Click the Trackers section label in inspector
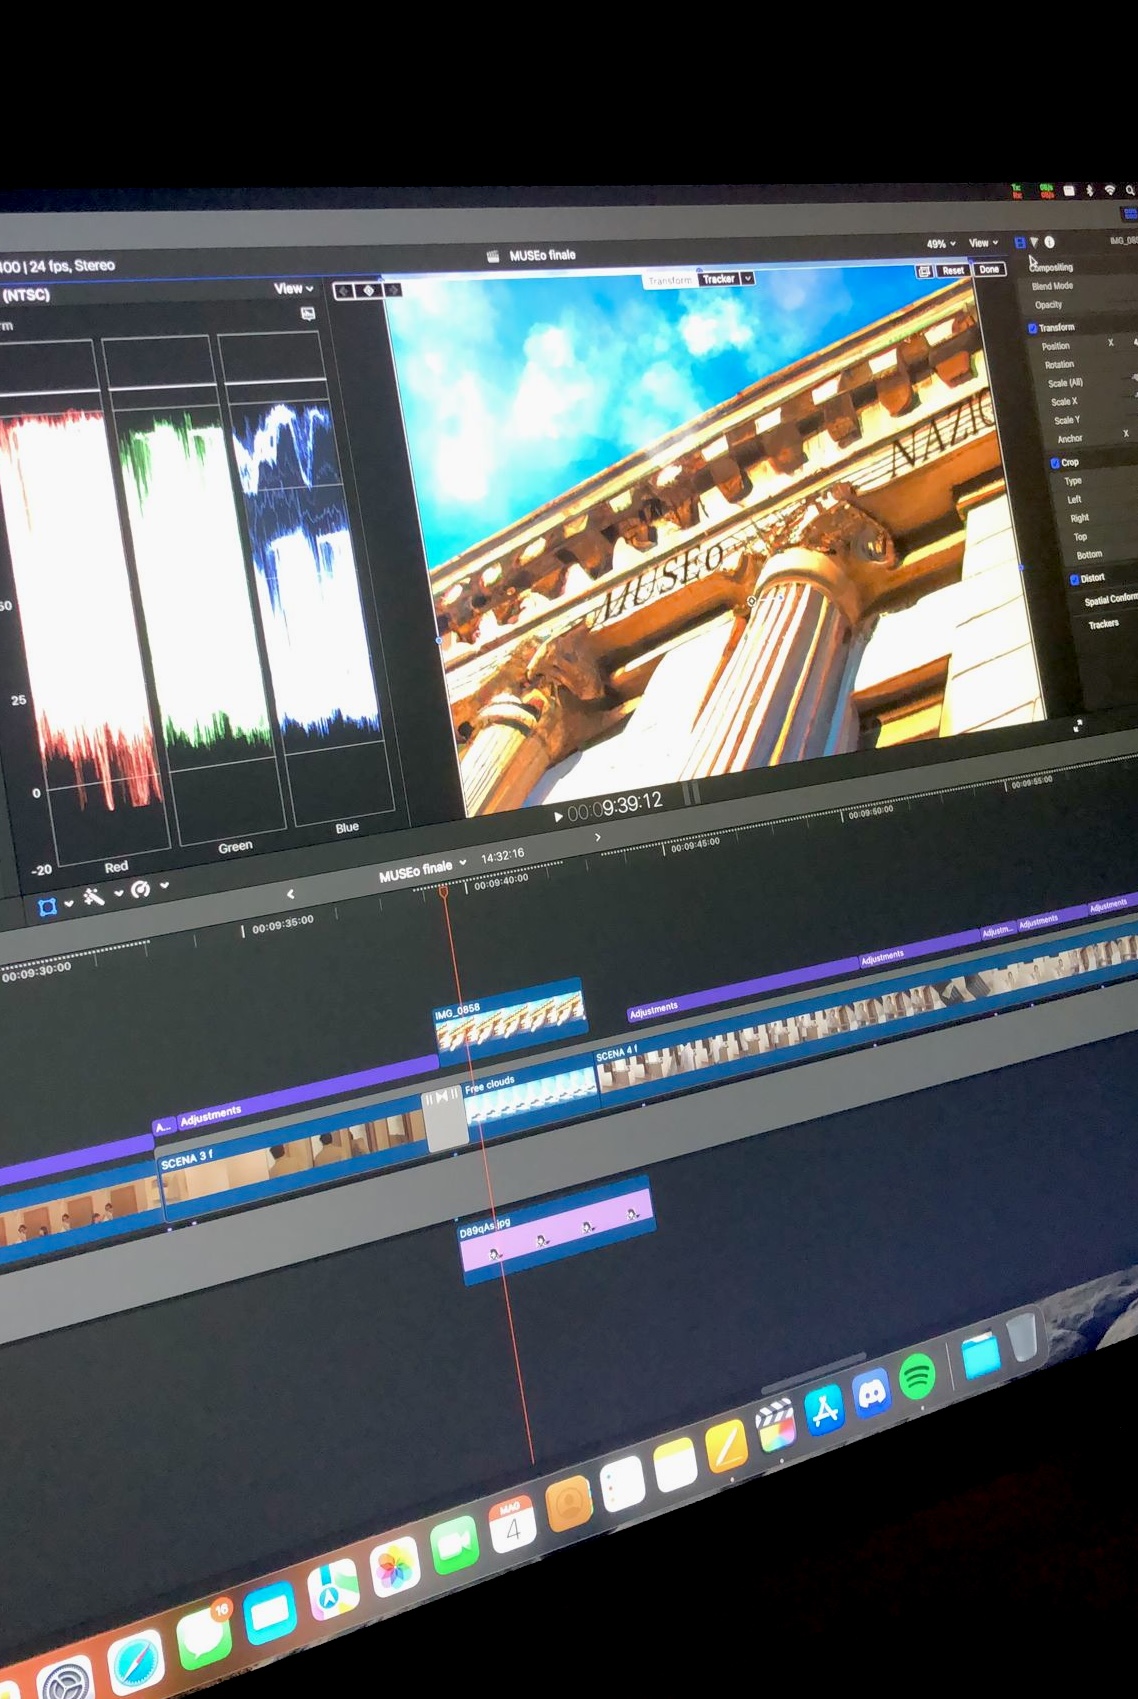Screen dimensions: 1138x1699 click(x=1104, y=624)
